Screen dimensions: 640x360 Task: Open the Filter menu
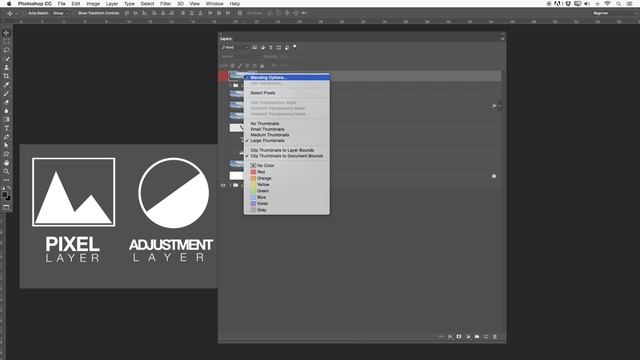165,4
